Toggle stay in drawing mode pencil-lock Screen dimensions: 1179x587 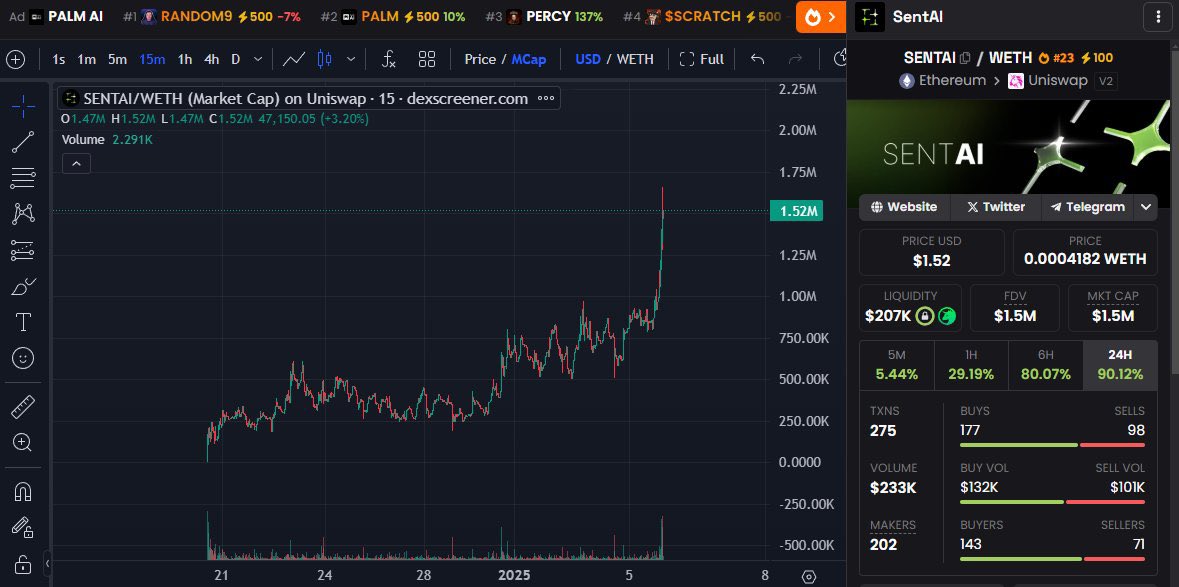[x=23, y=528]
